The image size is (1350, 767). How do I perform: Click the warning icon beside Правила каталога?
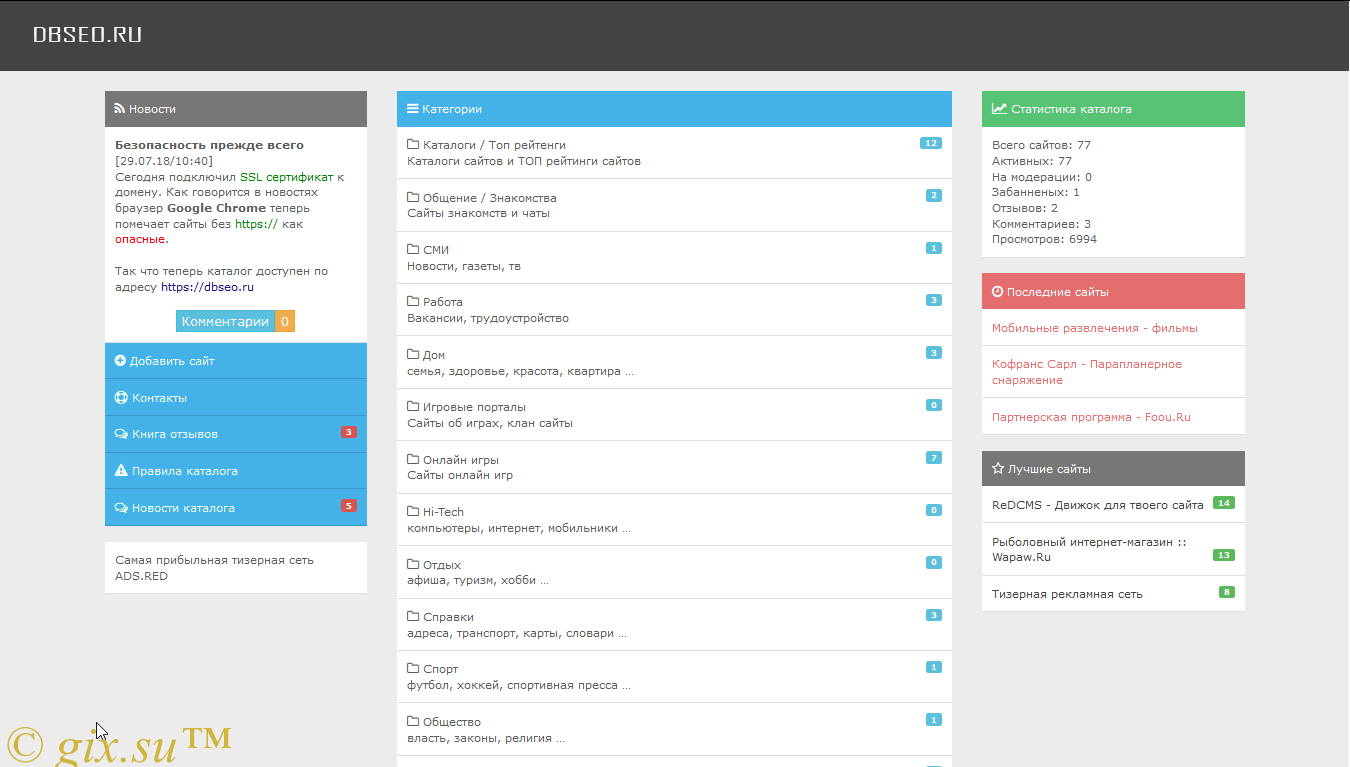coord(122,471)
